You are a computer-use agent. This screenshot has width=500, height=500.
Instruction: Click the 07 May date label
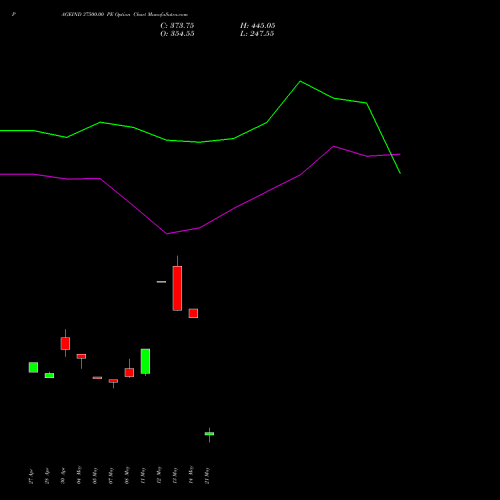pos(111,475)
